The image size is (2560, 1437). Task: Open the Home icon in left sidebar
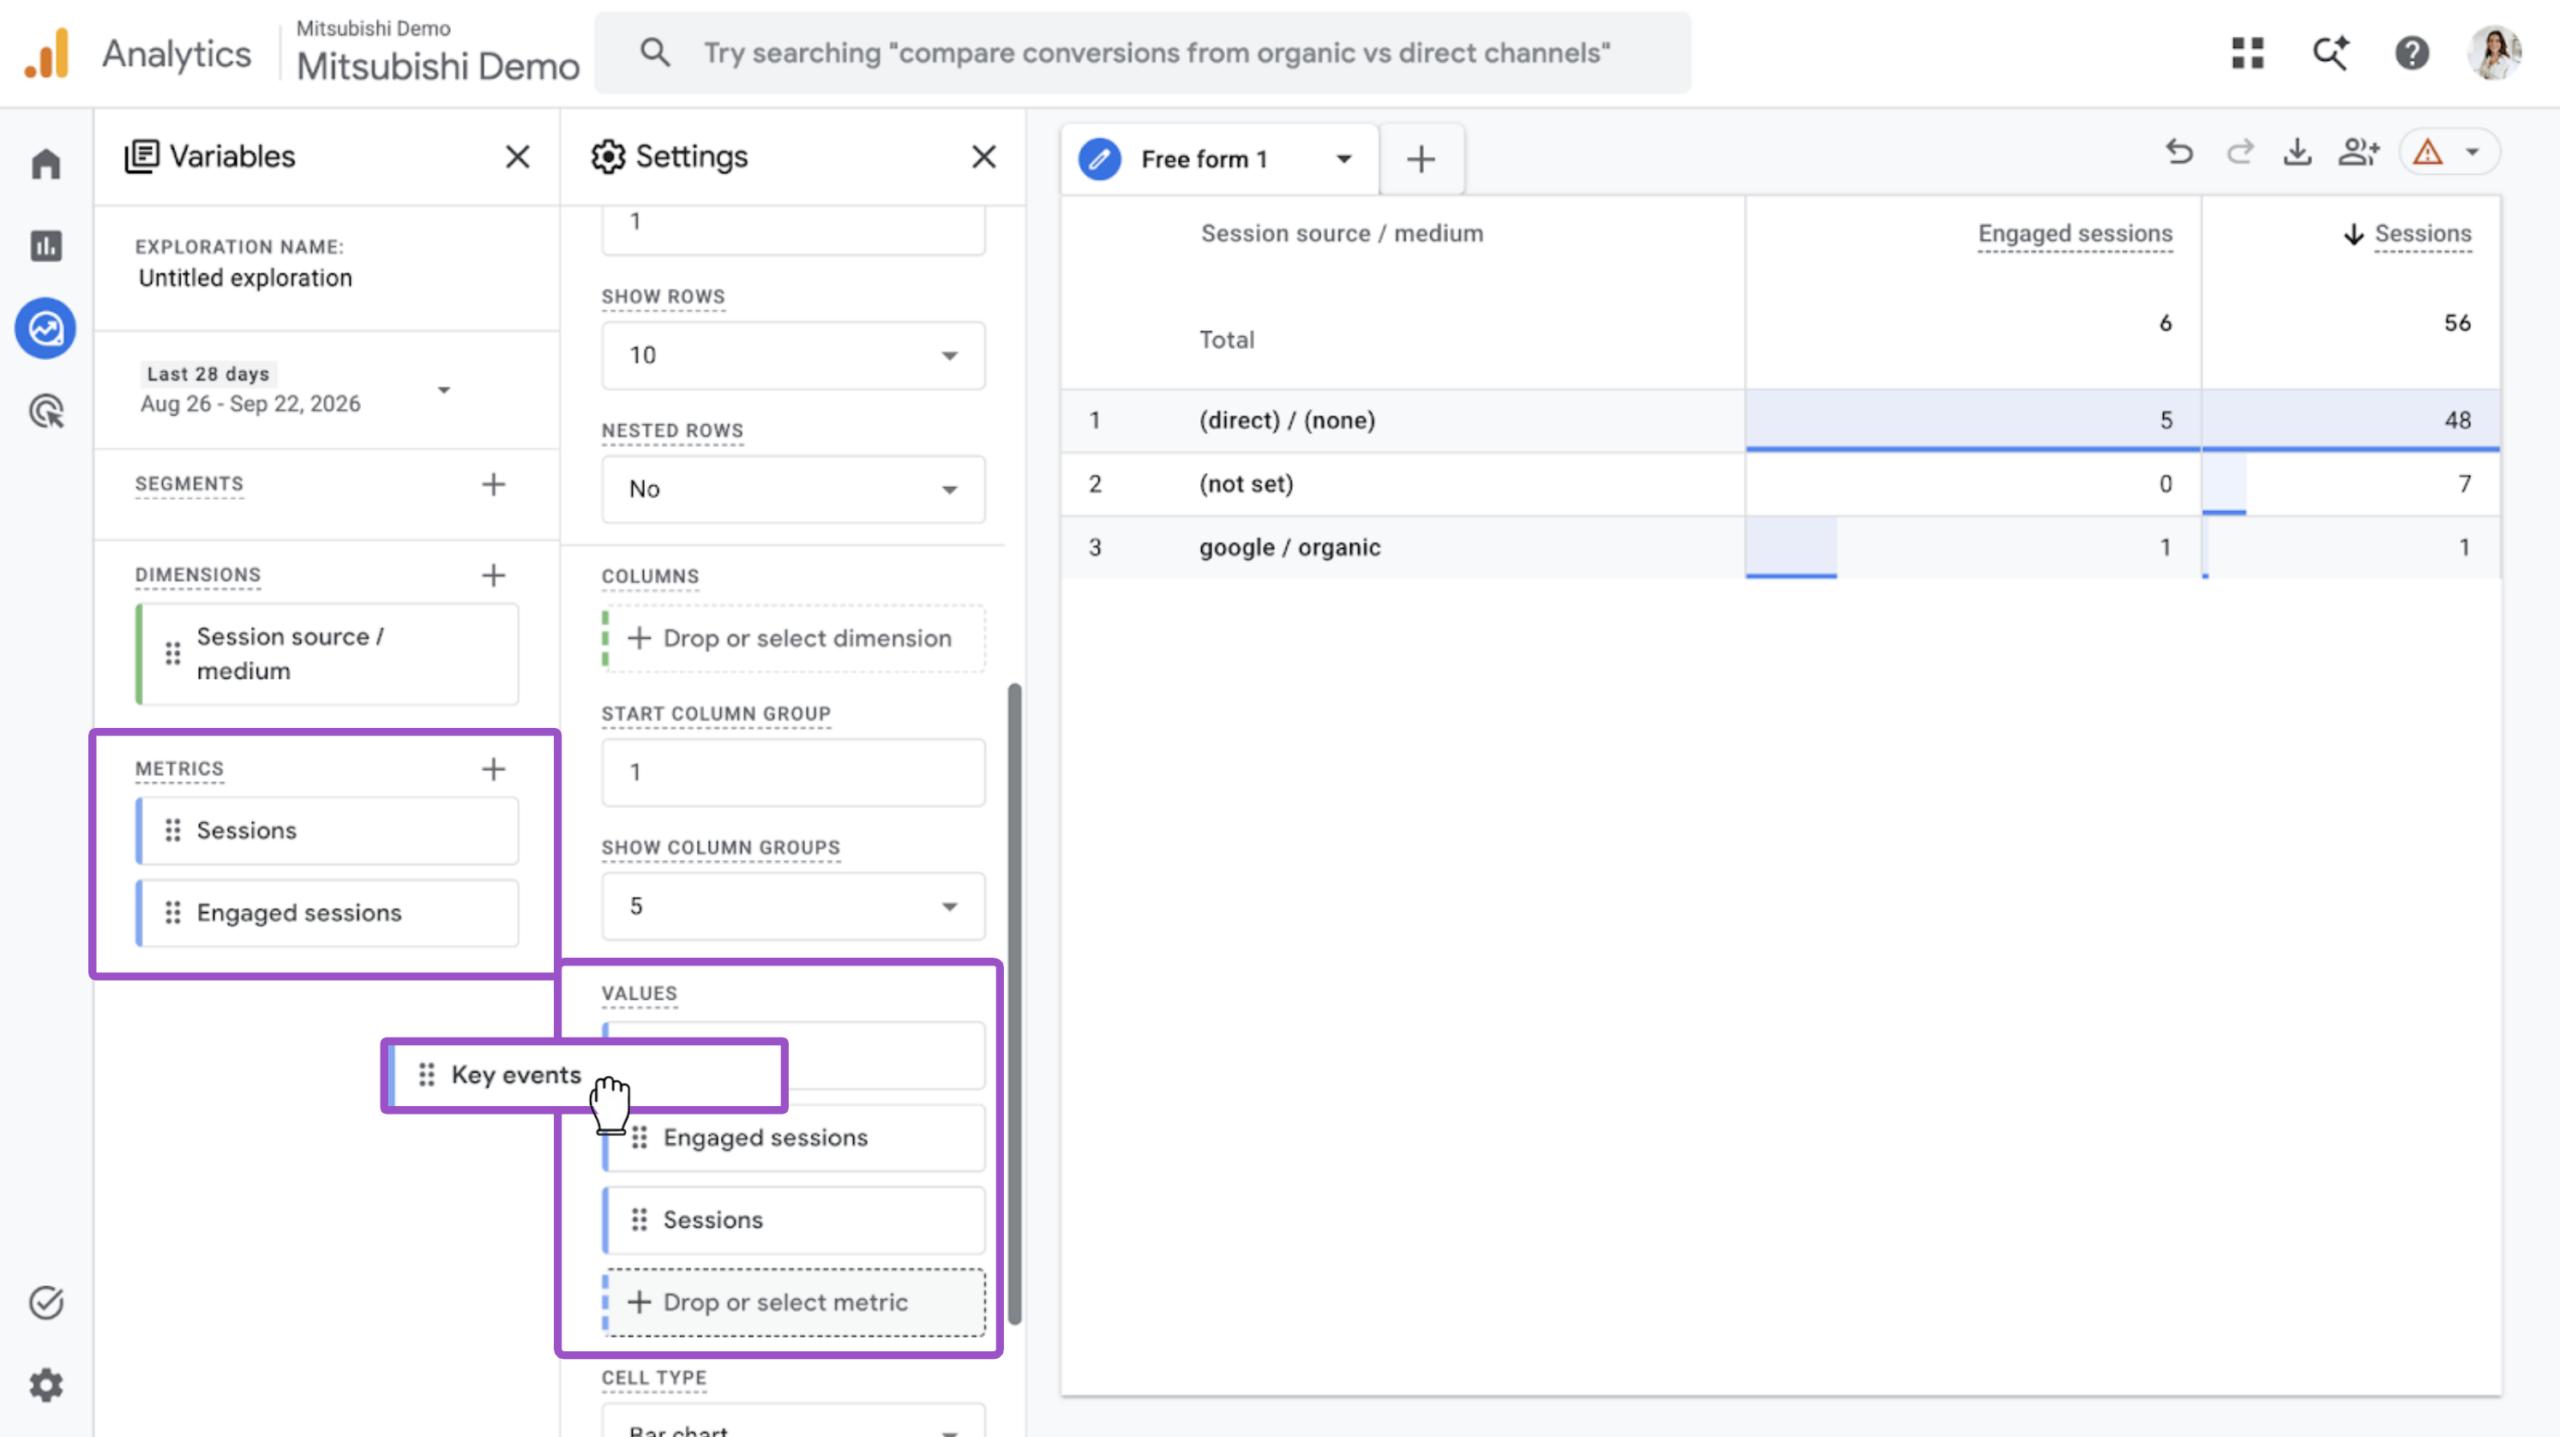46,163
